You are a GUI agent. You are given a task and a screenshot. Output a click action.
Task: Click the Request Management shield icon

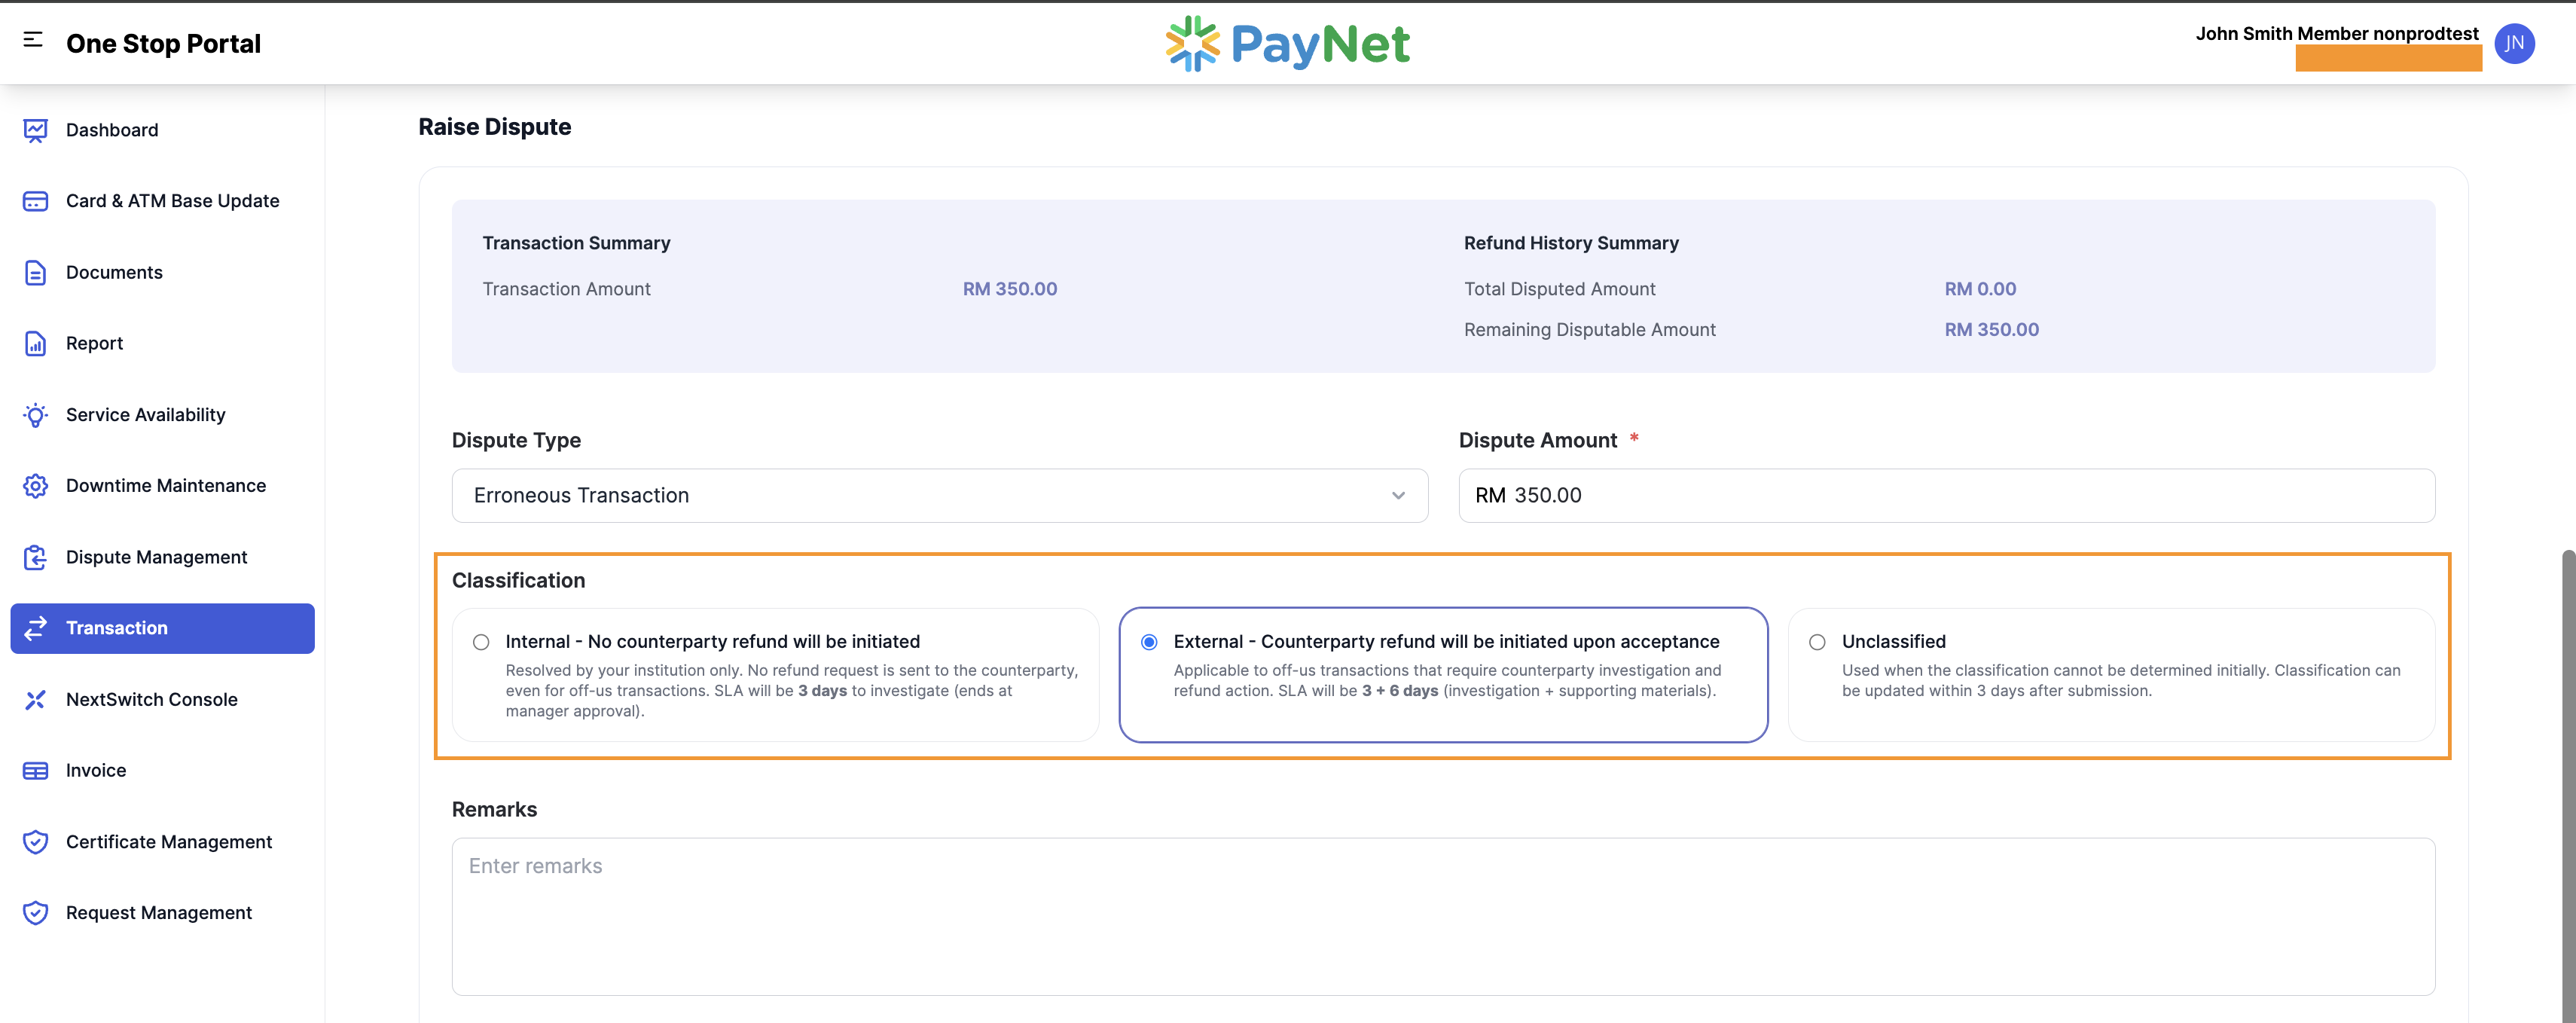(x=35, y=913)
